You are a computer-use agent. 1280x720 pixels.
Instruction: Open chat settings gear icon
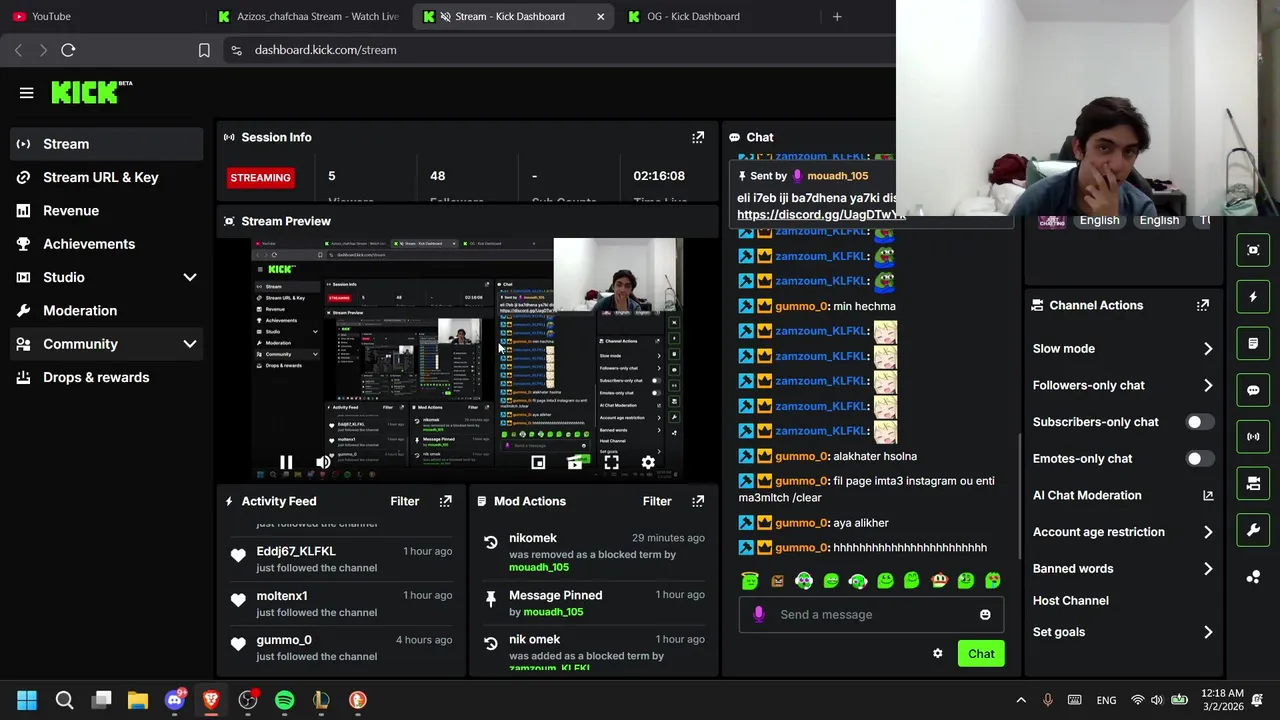click(938, 654)
